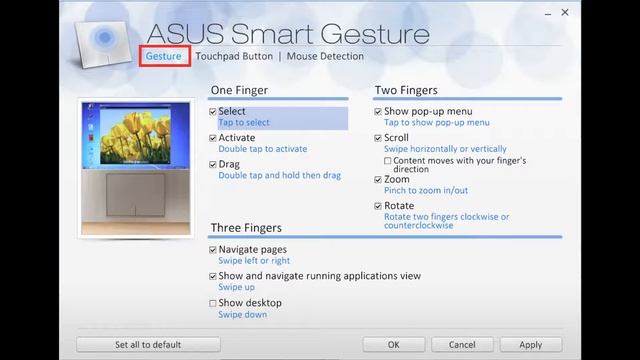Click 'Swipe horizontally or vertically' text
This screenshot has width=640, height=360.
(445, 149)
